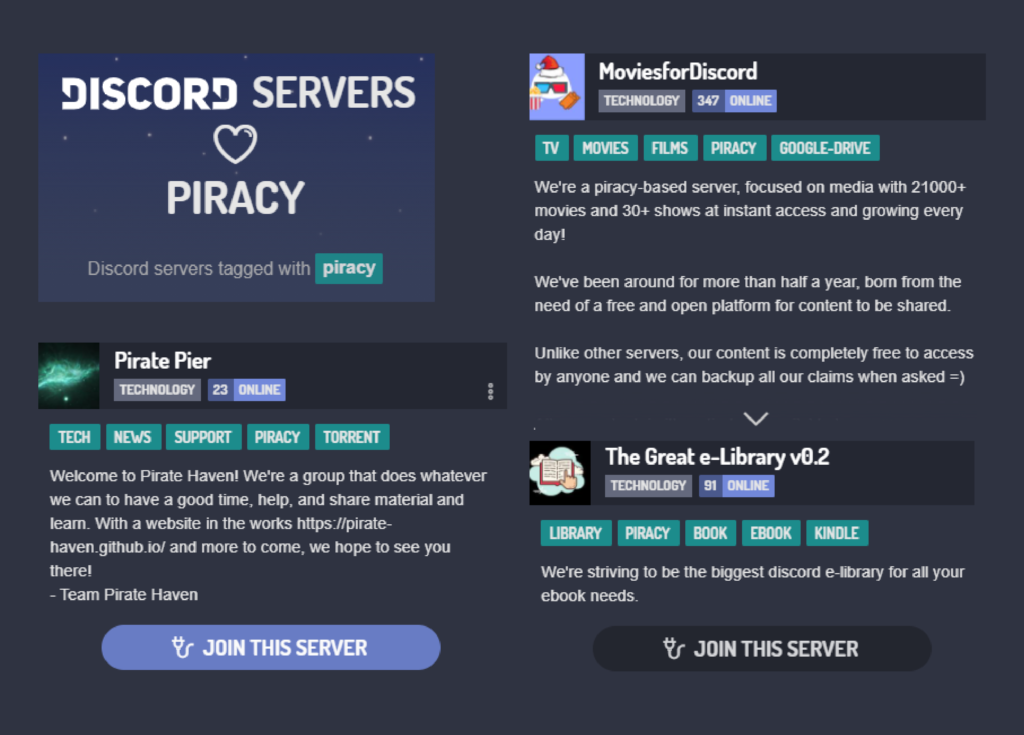The width and height of the screenshot is (1024, 735).
Task: Filter by the KINDLE tag
Action: (x=837, y=533)
